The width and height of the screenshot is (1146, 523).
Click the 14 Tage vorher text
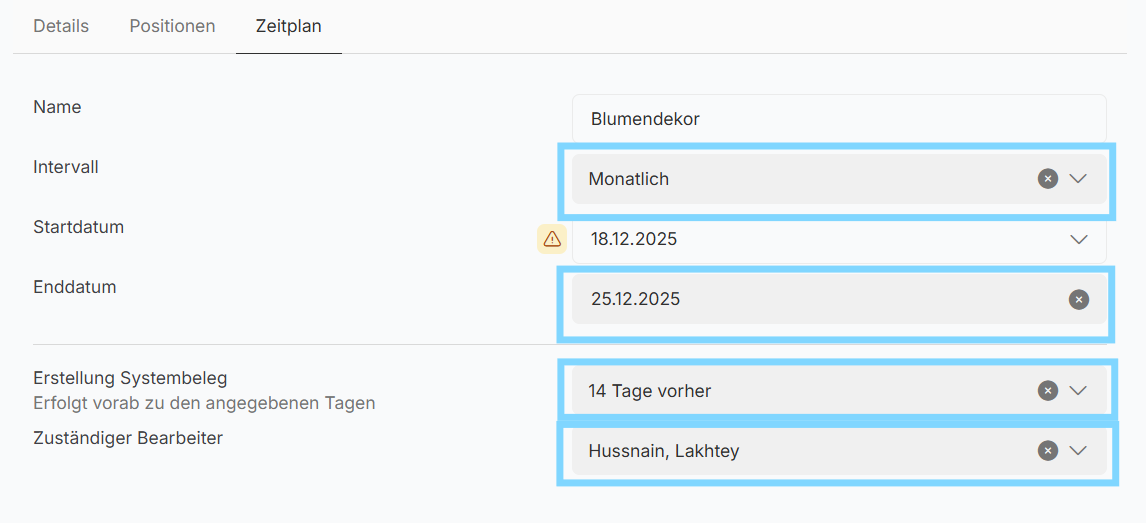pyautogui.click(x=649, y=391)
